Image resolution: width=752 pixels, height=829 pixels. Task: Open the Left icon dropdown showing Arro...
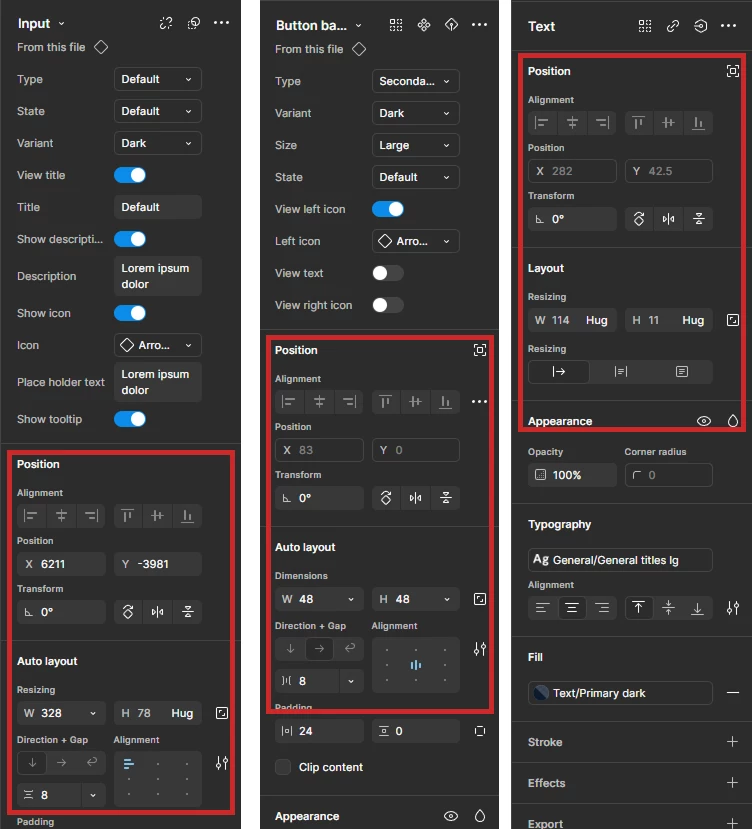[416, 241]
